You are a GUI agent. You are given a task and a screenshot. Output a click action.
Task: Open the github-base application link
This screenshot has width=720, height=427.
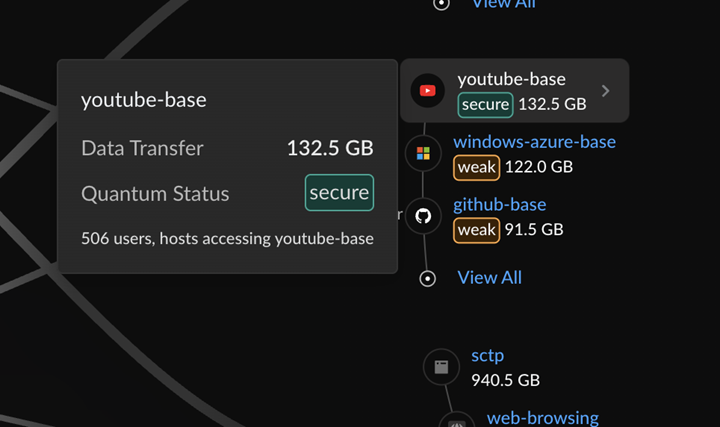click(499, 205)
